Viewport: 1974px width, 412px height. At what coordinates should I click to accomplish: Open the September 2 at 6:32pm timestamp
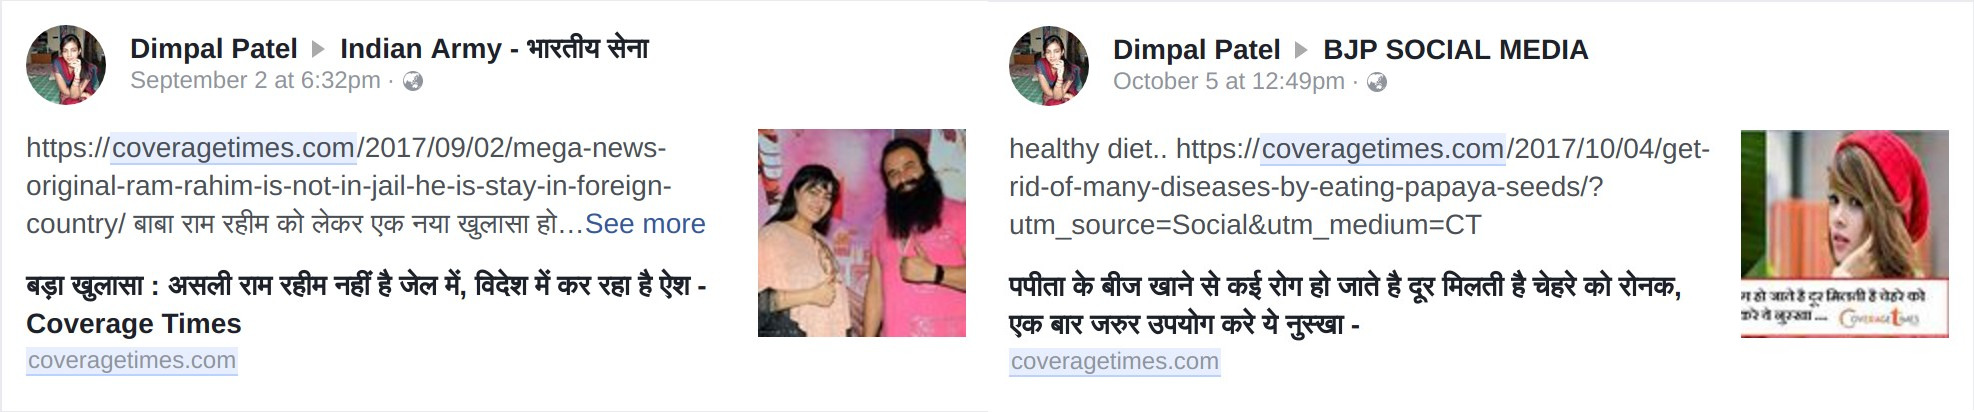(x=255, y=81)
